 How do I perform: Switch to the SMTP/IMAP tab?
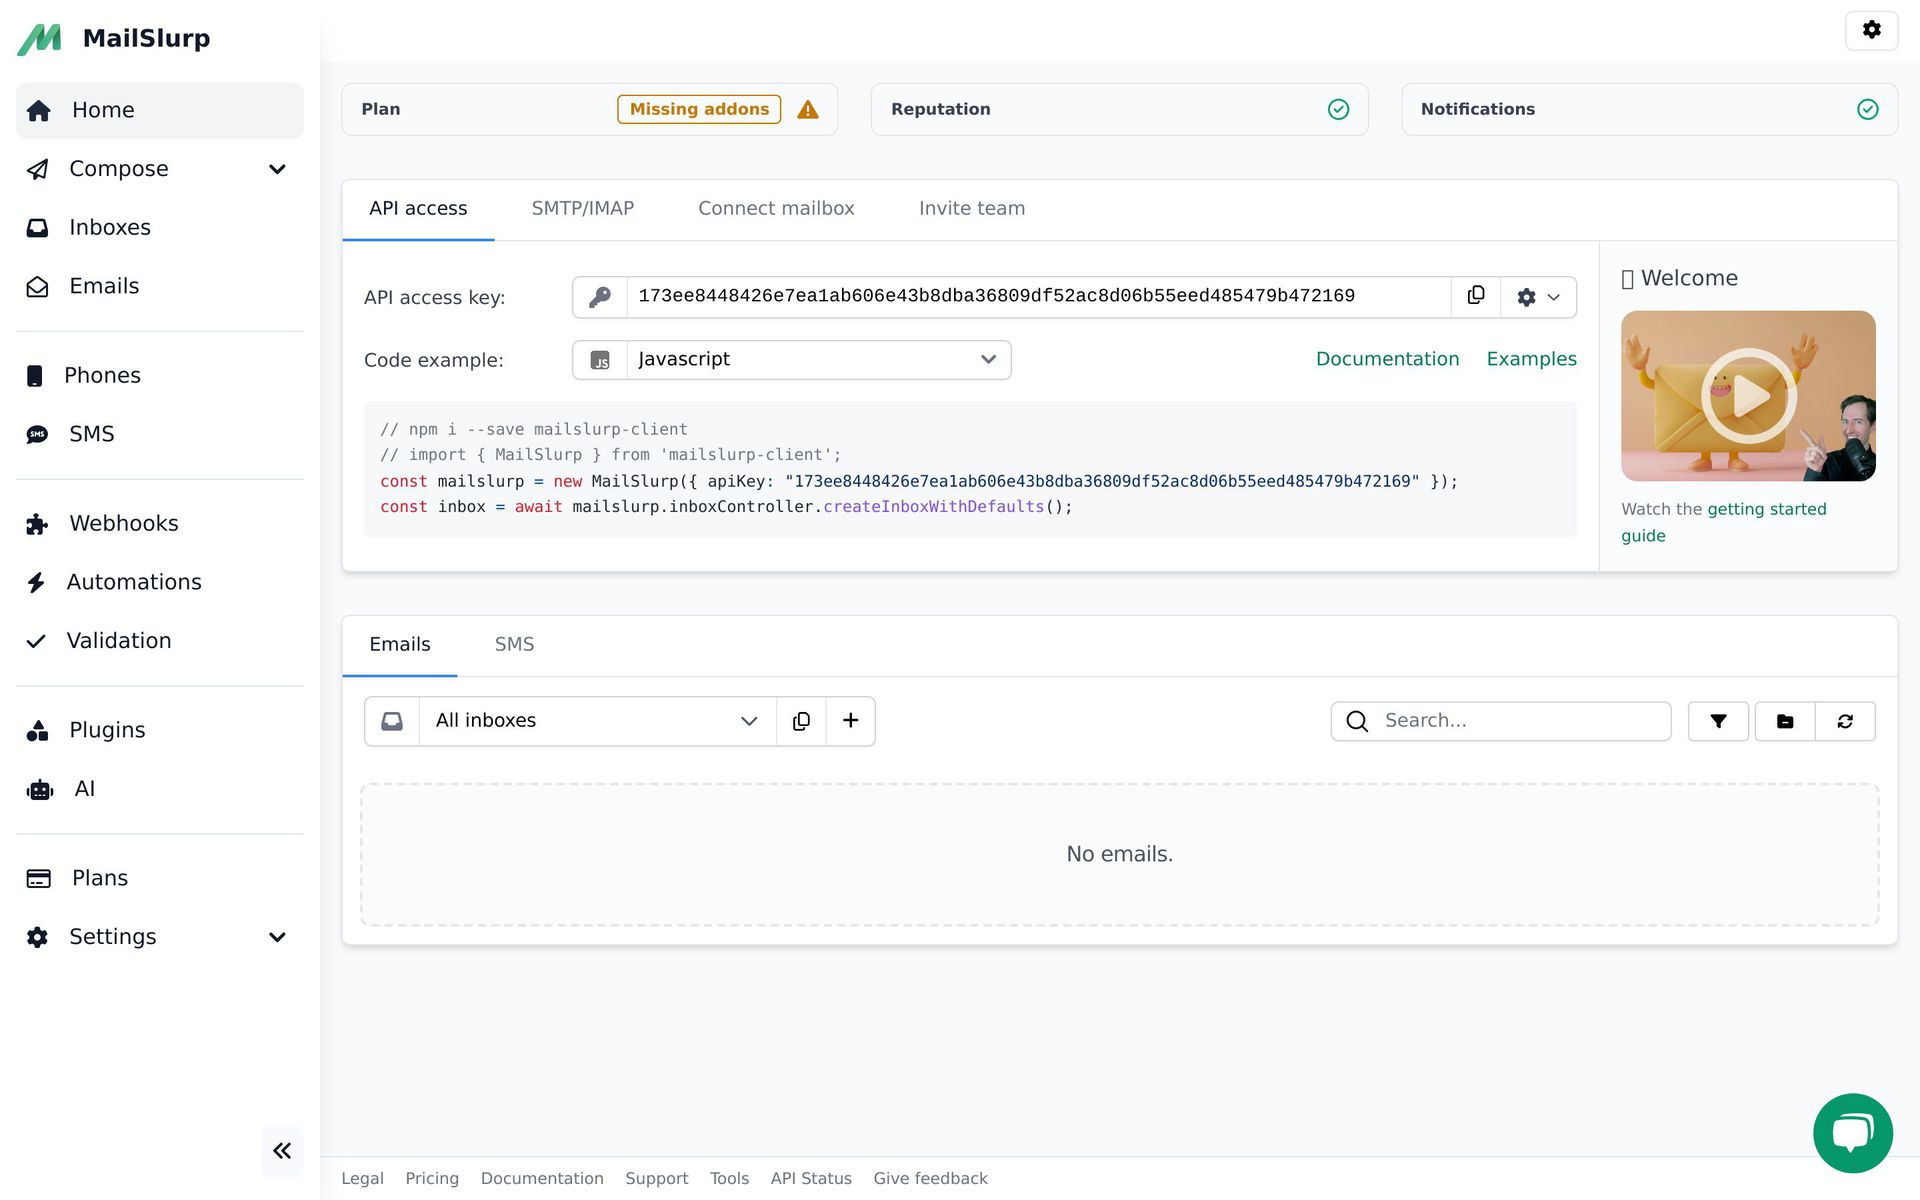click(582, 209)
